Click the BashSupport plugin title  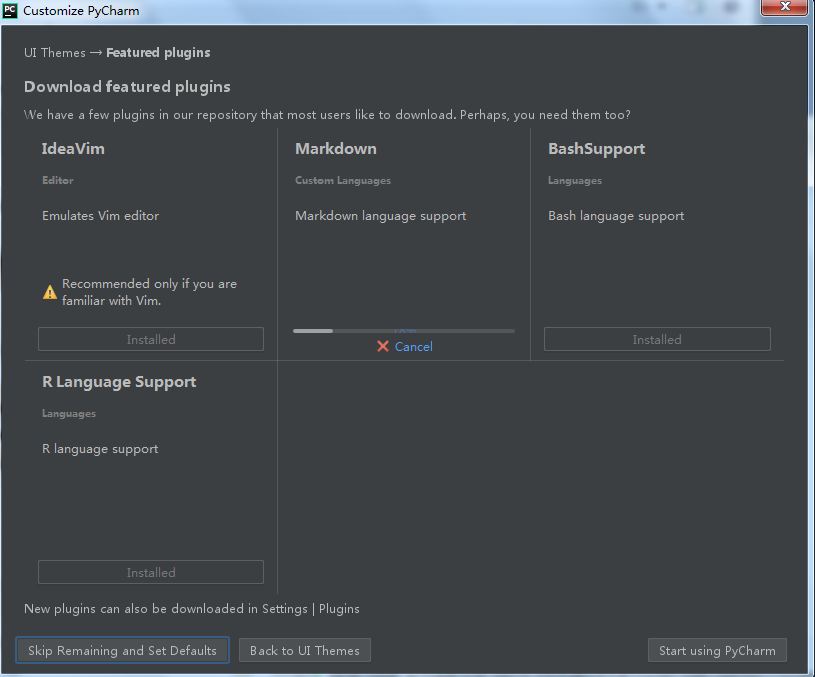pyautogui.click(x=597, y=149)
